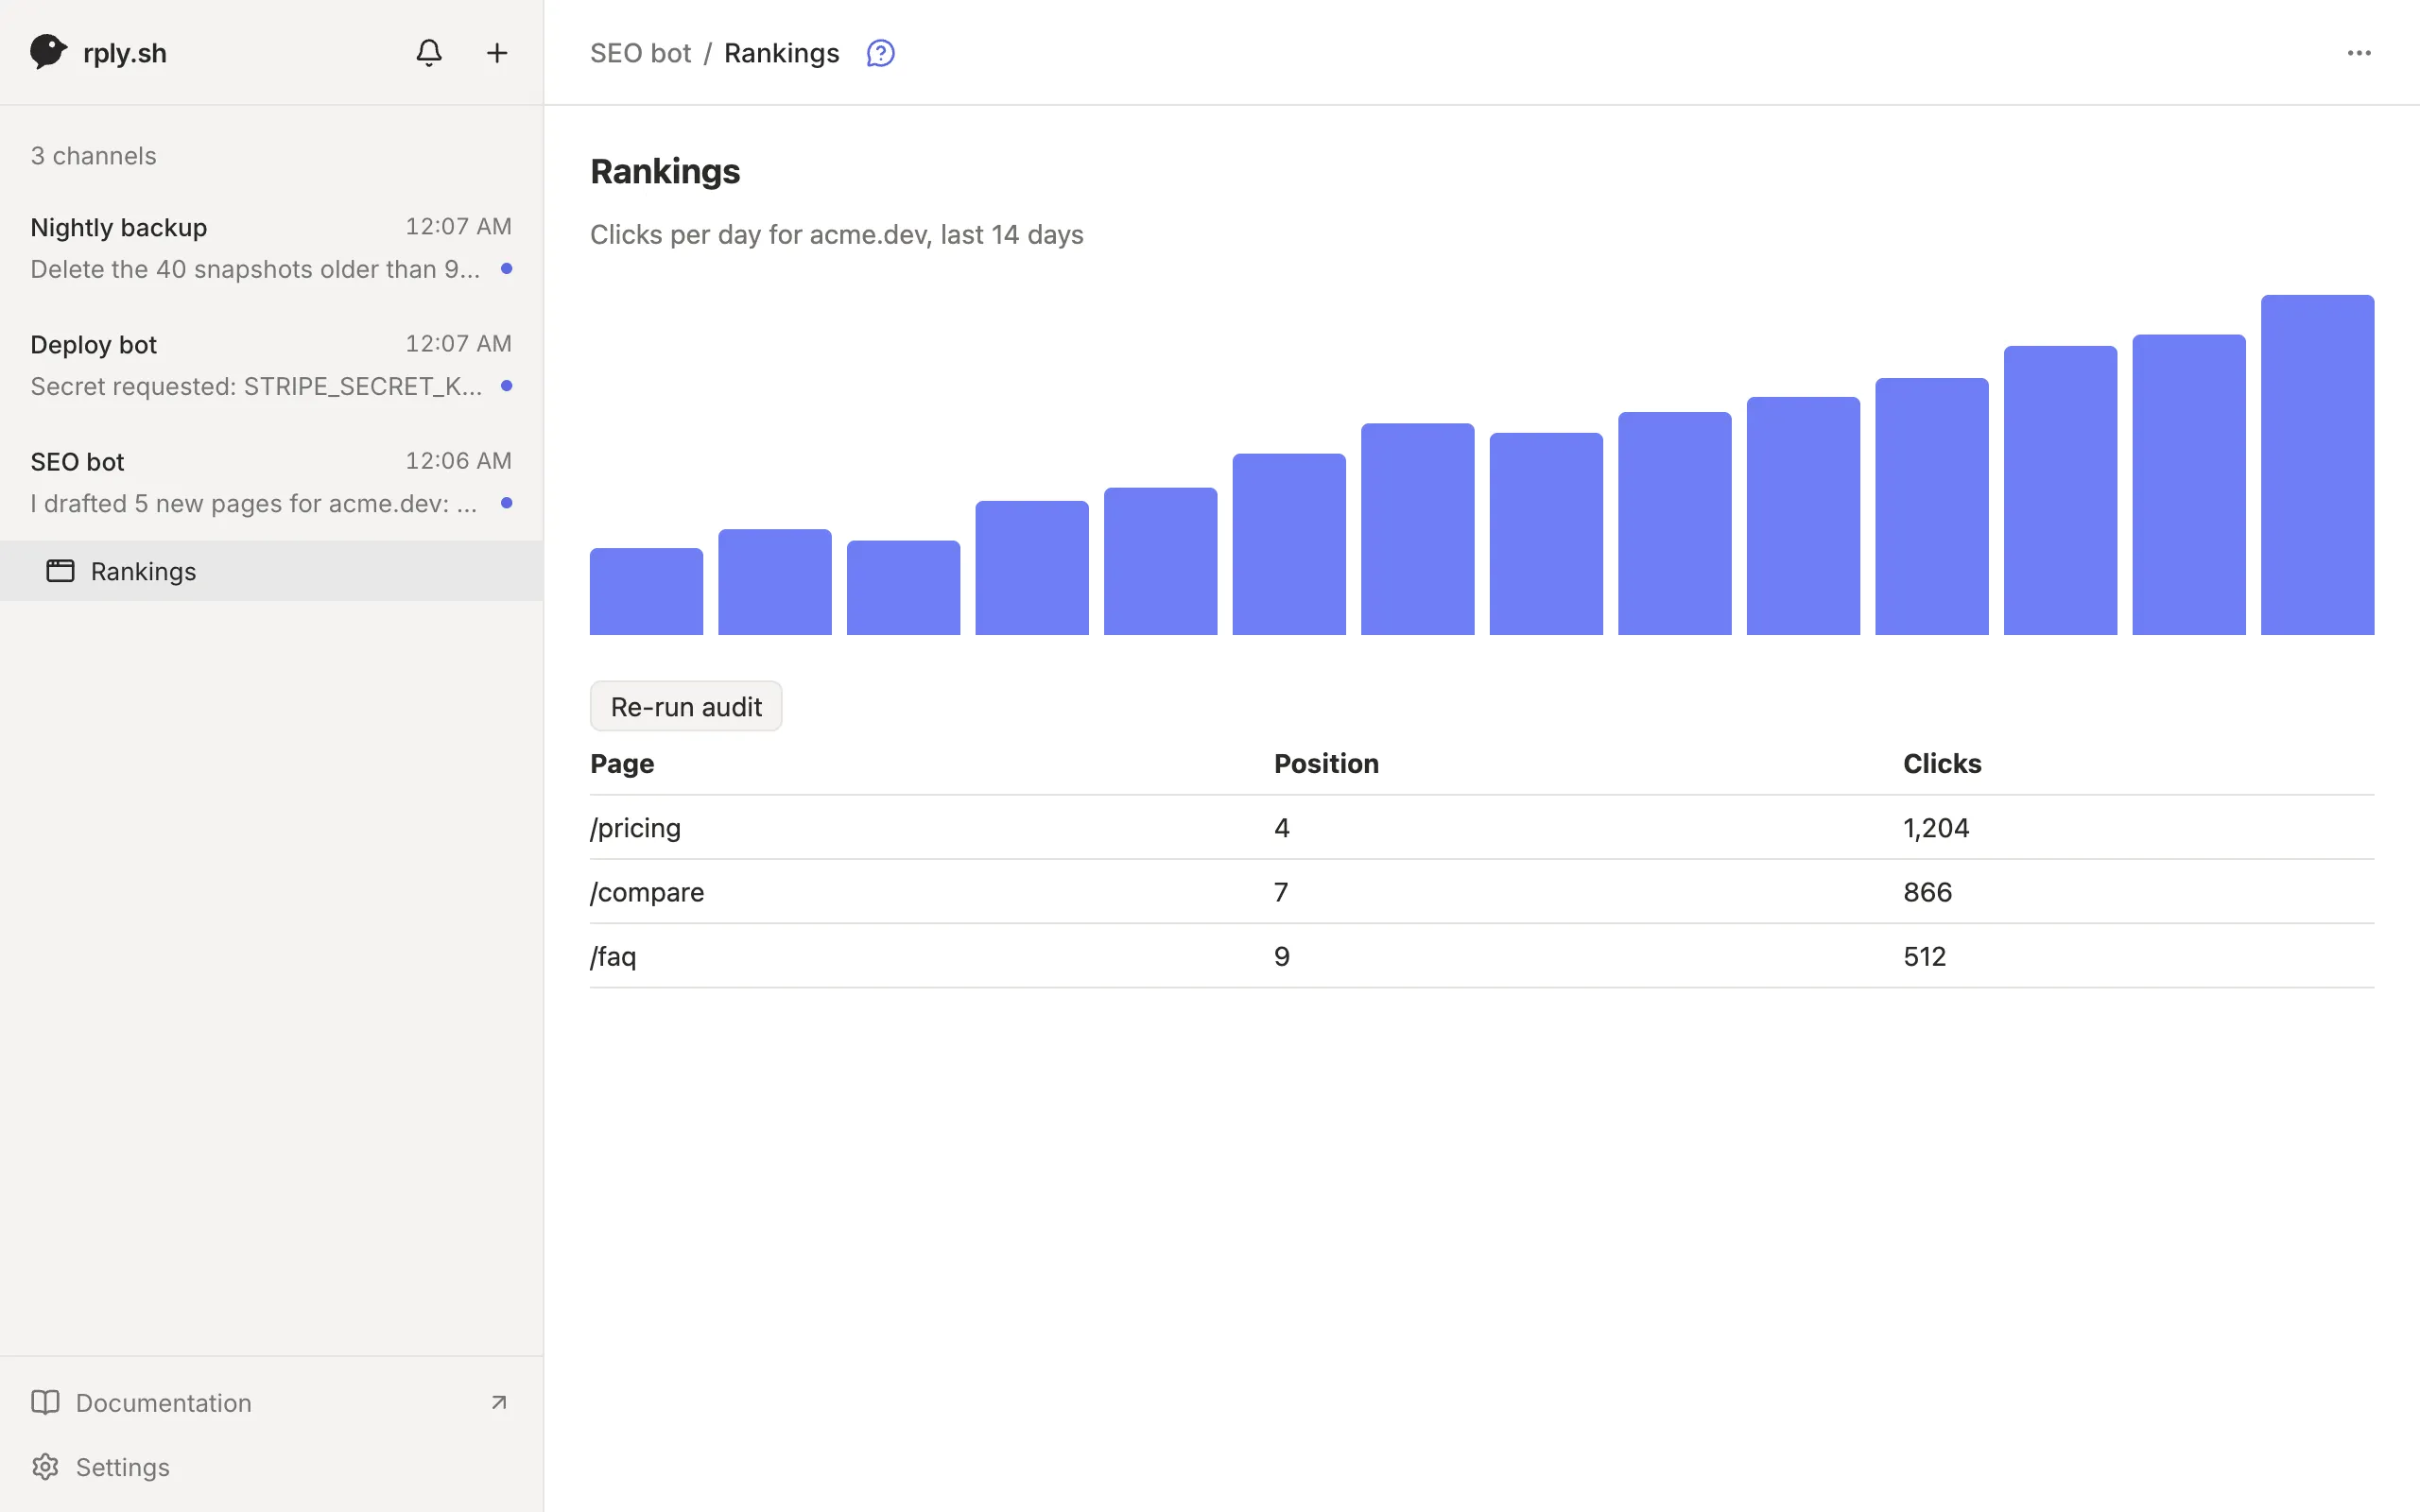Click the /compare page cell
Image resolution: width=2420 pixels, height=1512 pixels.
647,892
